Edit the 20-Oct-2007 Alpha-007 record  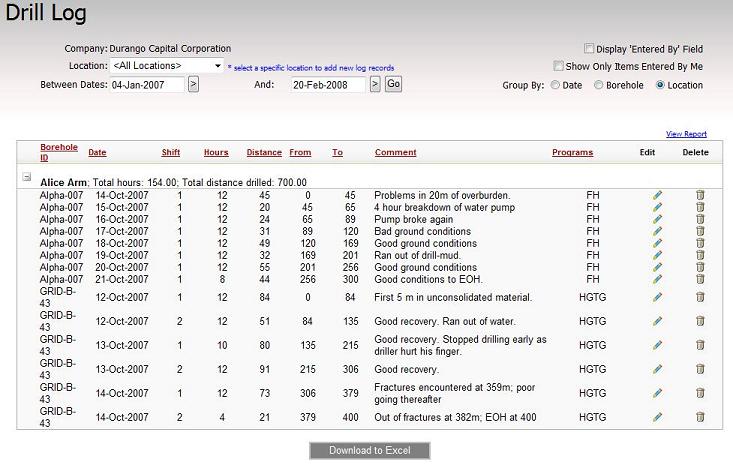tap(657, 267)
